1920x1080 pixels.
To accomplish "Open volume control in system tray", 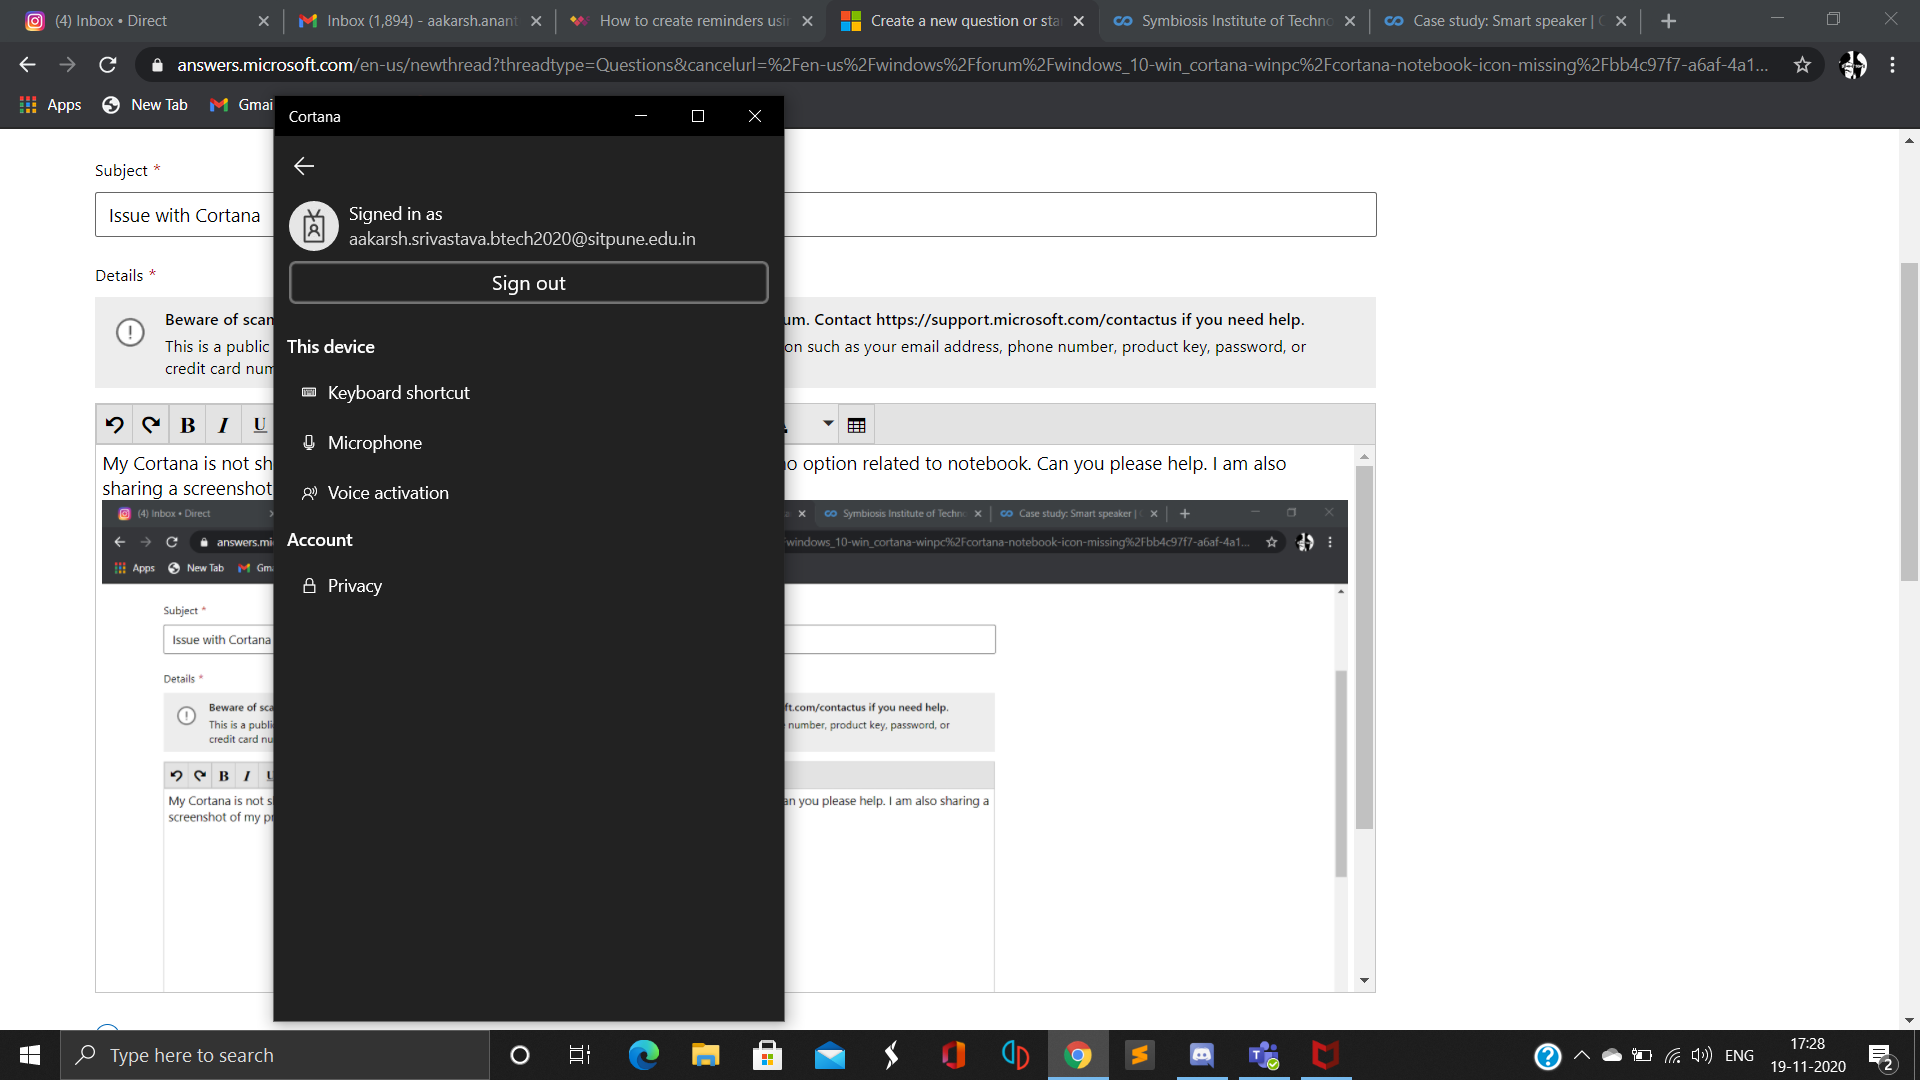I will pyautogui.click(x=1702, y=1055).
